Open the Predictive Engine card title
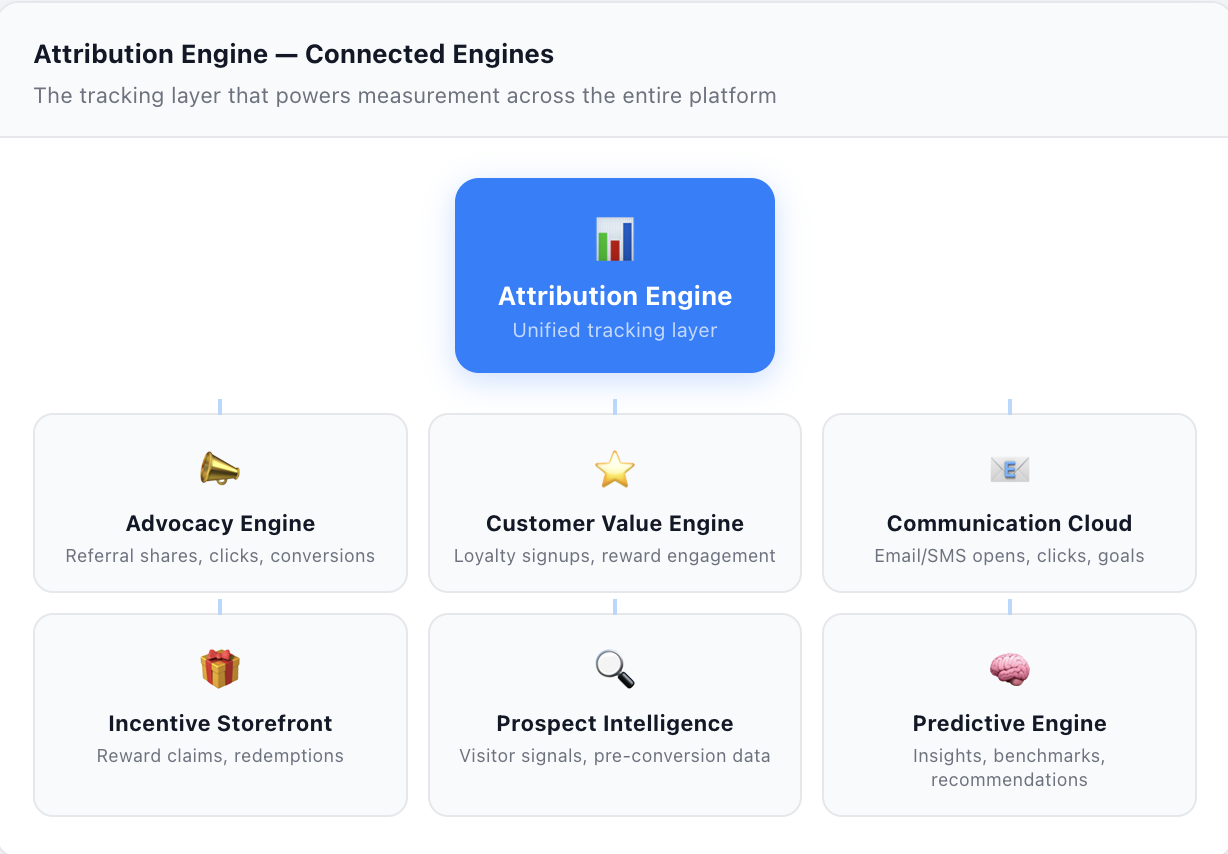The height and width of the screenshot is (854, 1228). click(1009, 724)
